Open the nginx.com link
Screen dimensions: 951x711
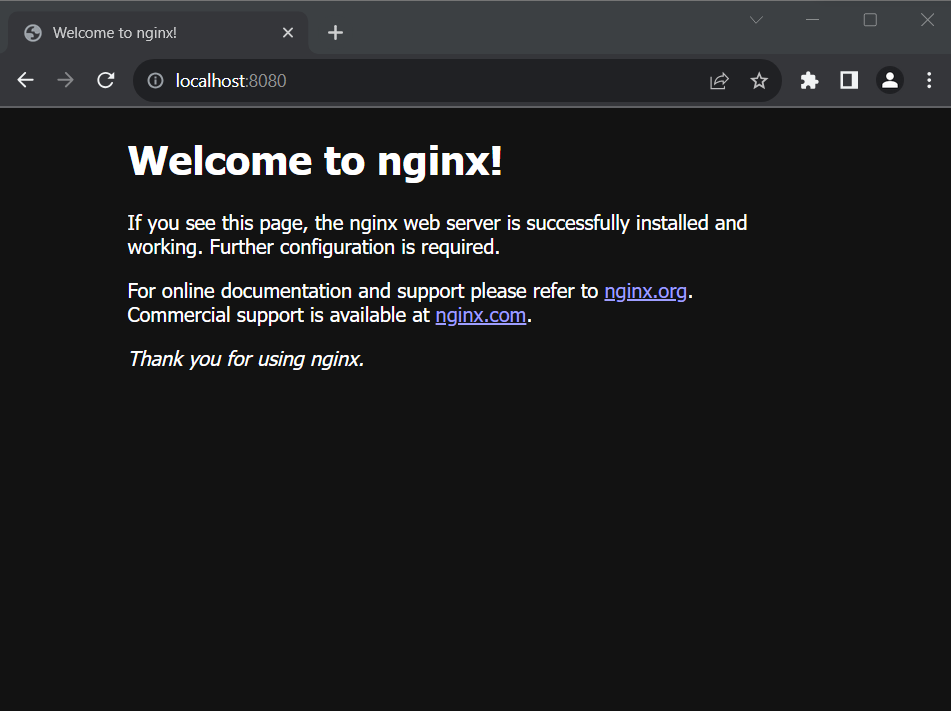coord(481,315)
